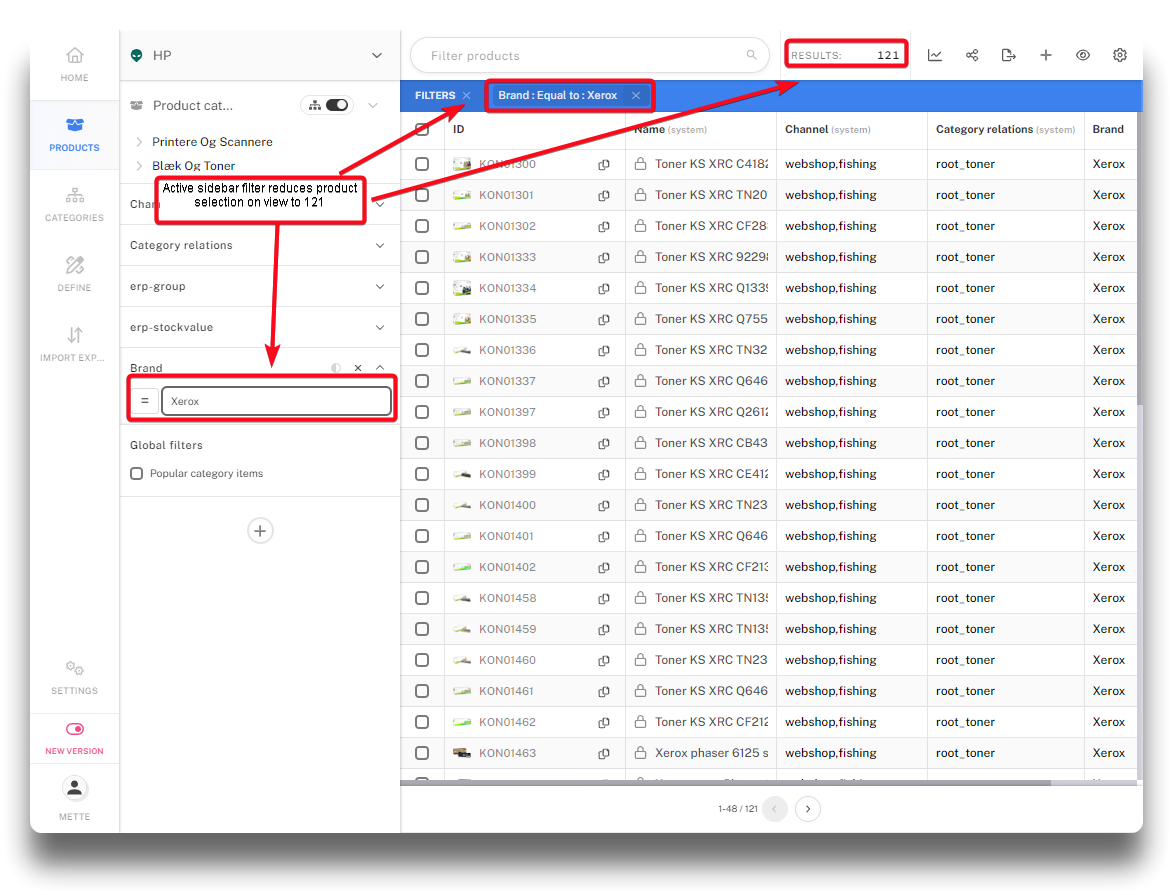Clear the Brand sidebar filter with X
The height and width of the screenshot is (895, 1173).
[358, 368]
